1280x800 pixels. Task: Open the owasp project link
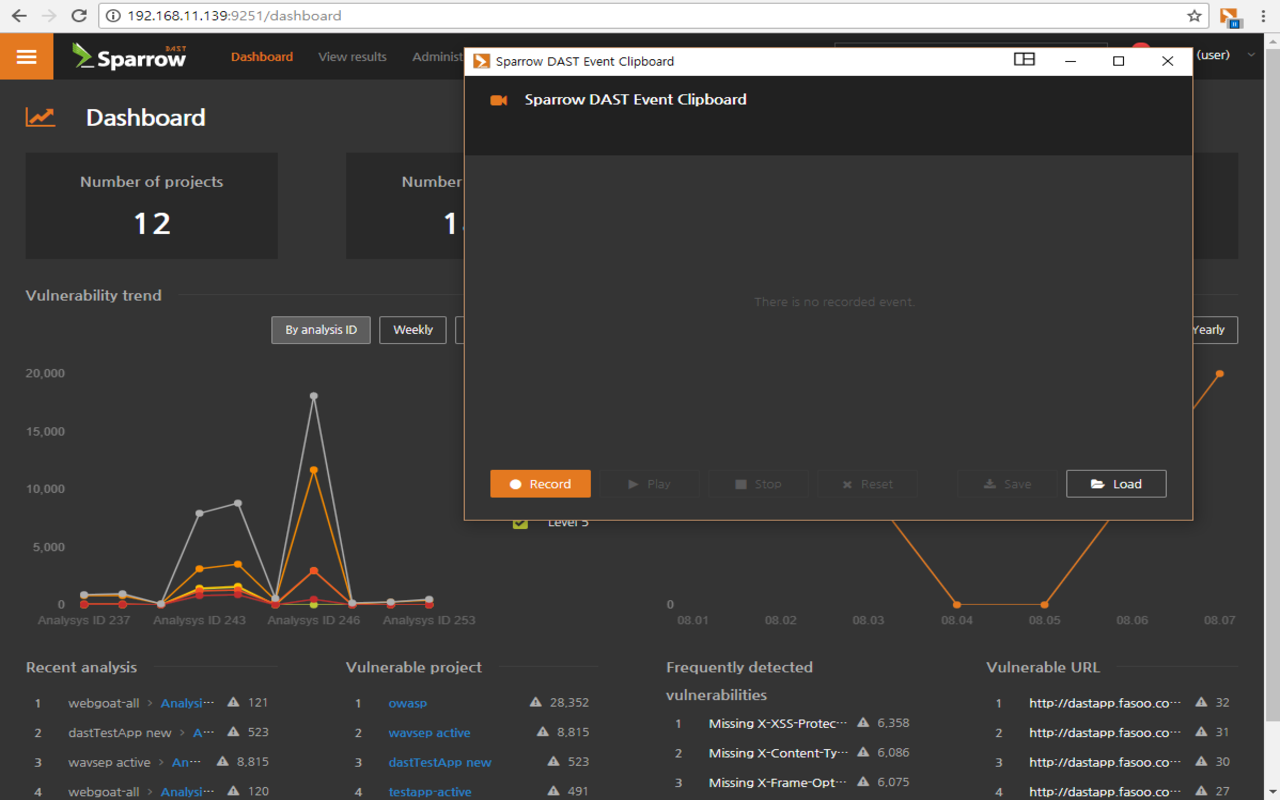pyautogui.click(x=408, y=703)
